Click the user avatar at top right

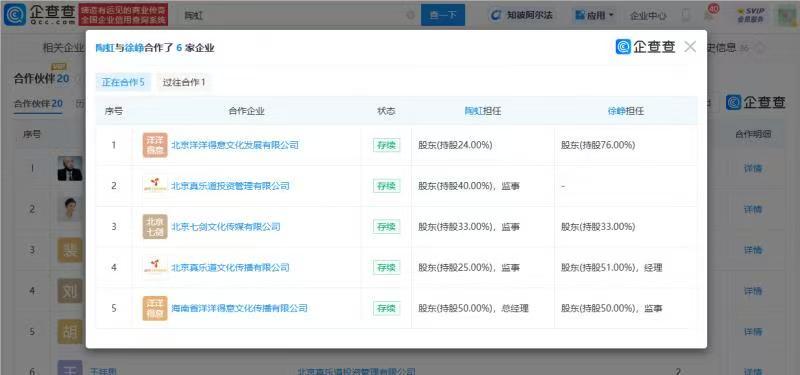(787, 16)
